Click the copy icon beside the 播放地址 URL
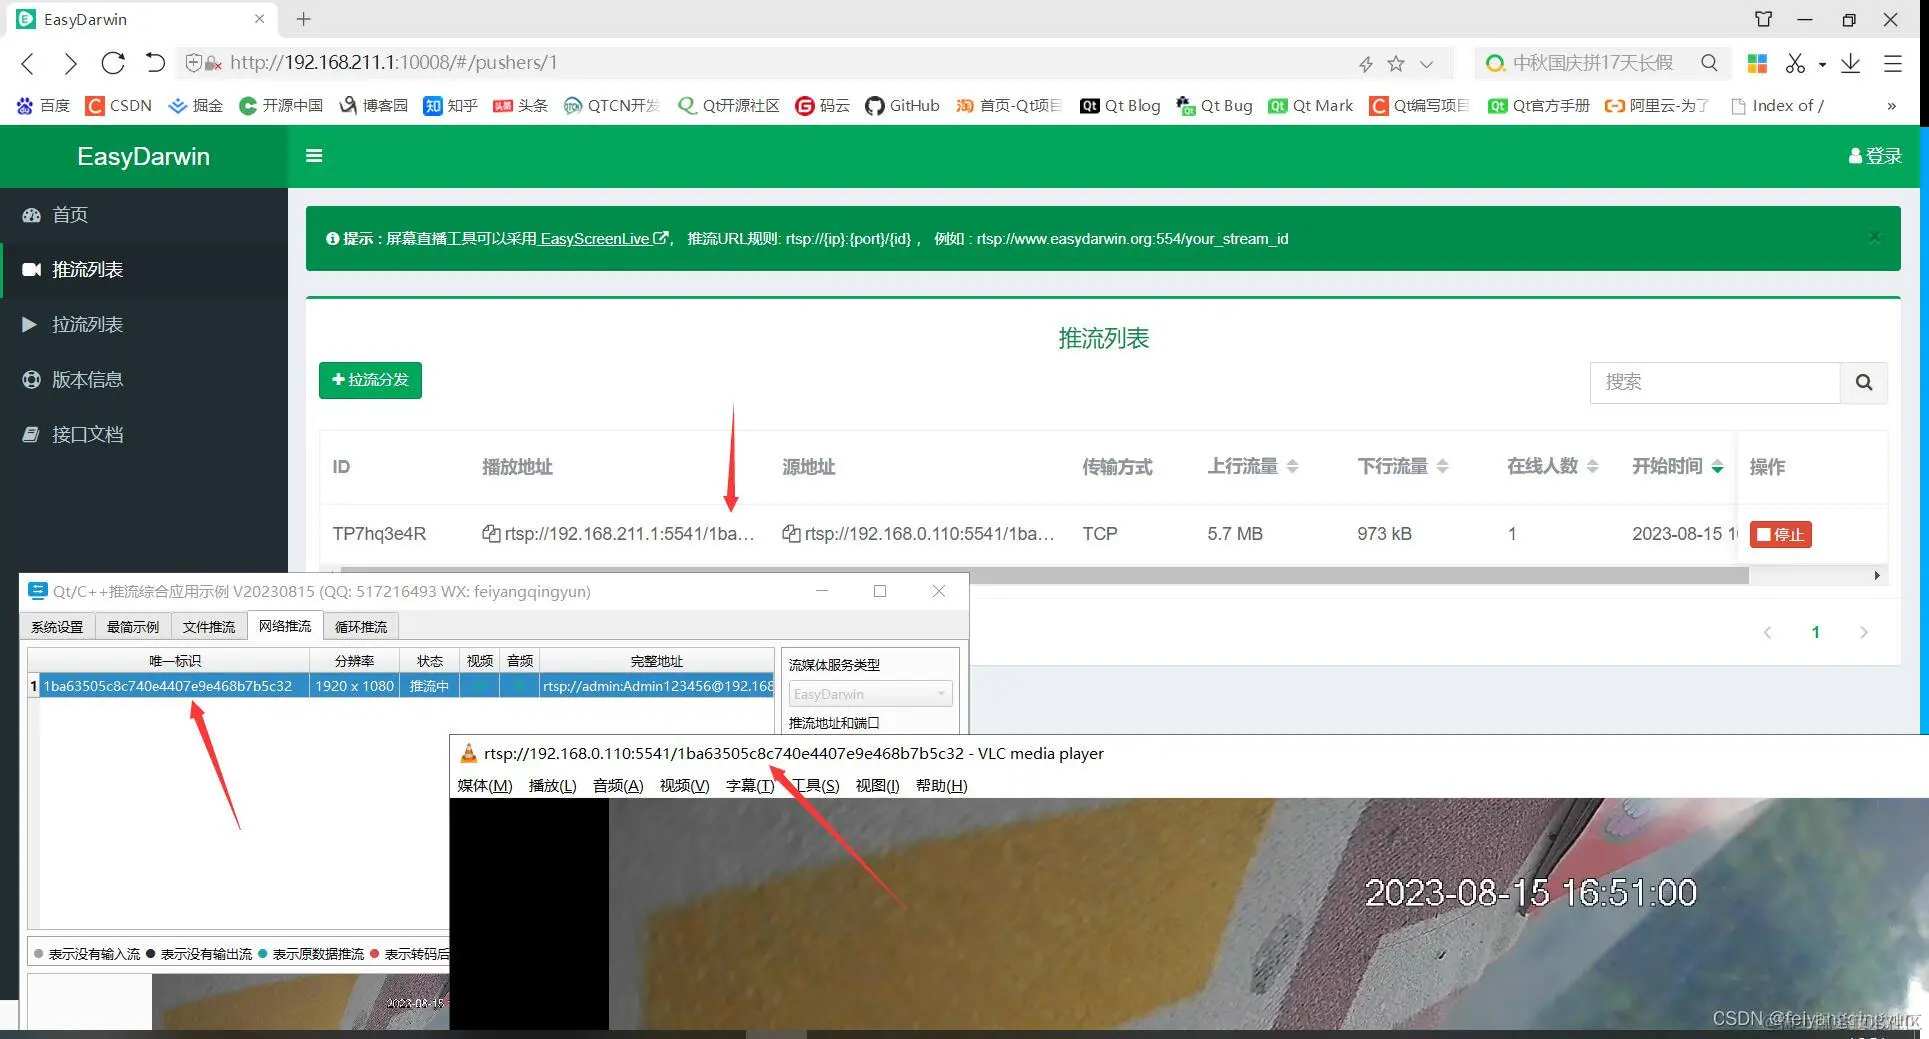 pyautogui.click(x=490, y=534)
